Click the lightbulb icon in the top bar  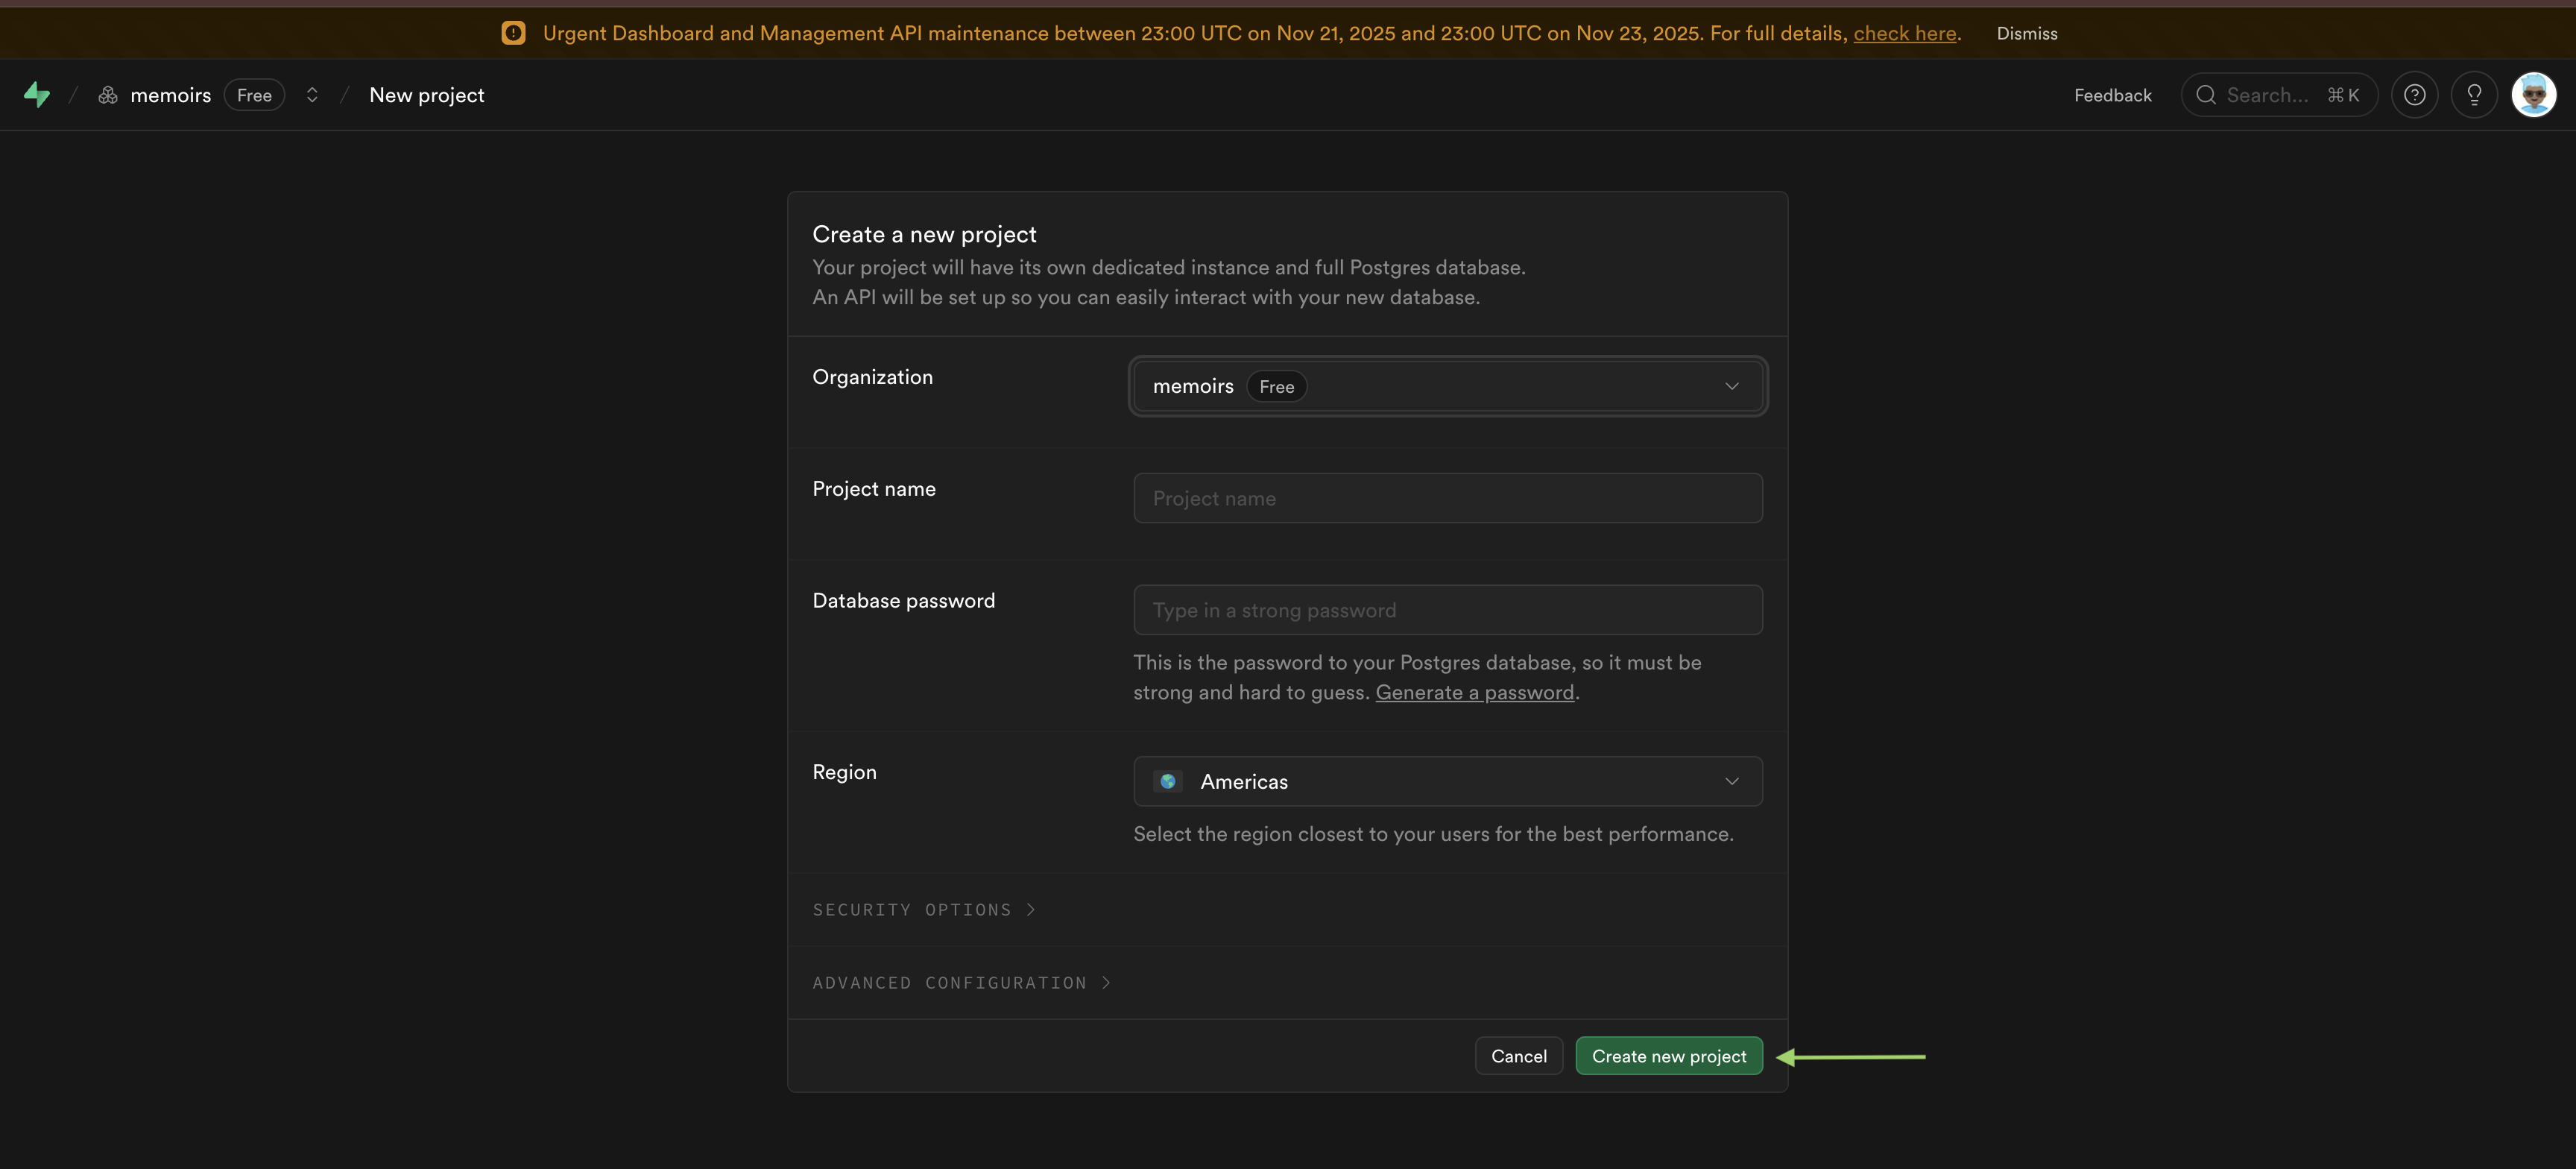click(2475, 95)
